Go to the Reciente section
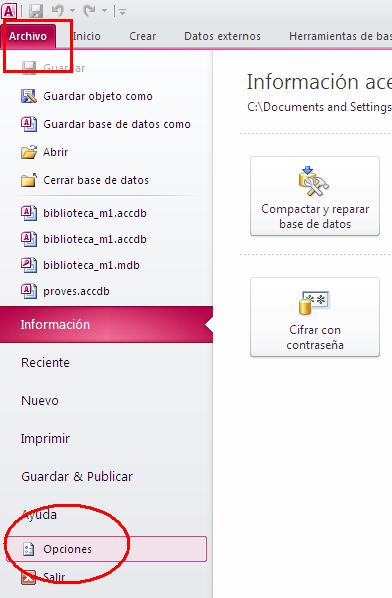Image resolution: width=392 pixels, height=598 pixels. [45, 362]
